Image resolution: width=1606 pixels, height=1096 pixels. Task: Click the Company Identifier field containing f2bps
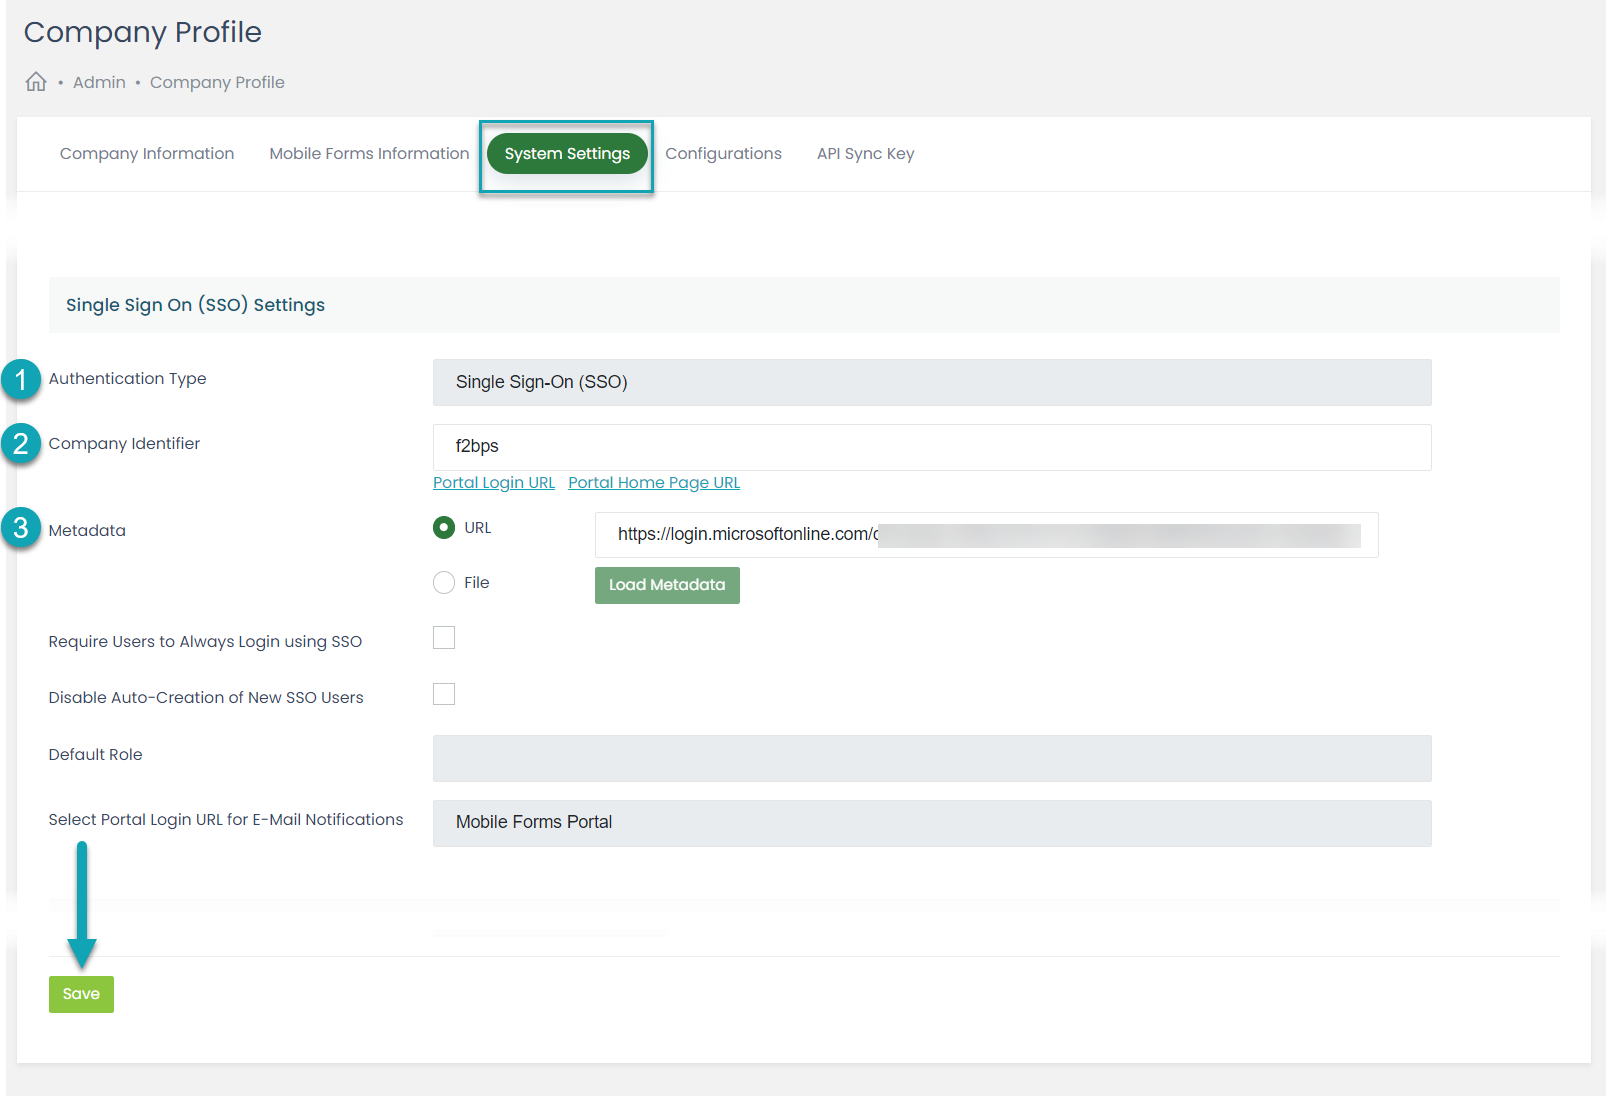pos(932,447)
